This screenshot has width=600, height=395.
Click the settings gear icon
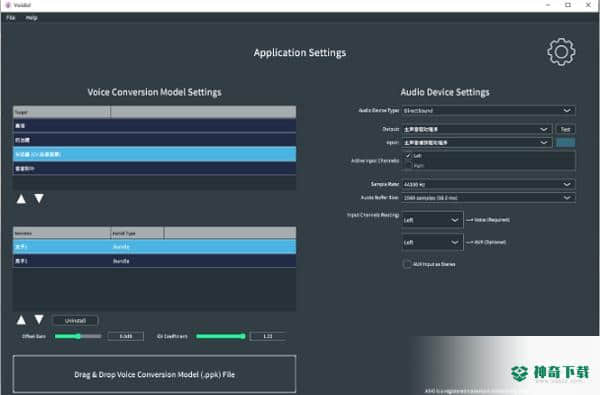561,52
